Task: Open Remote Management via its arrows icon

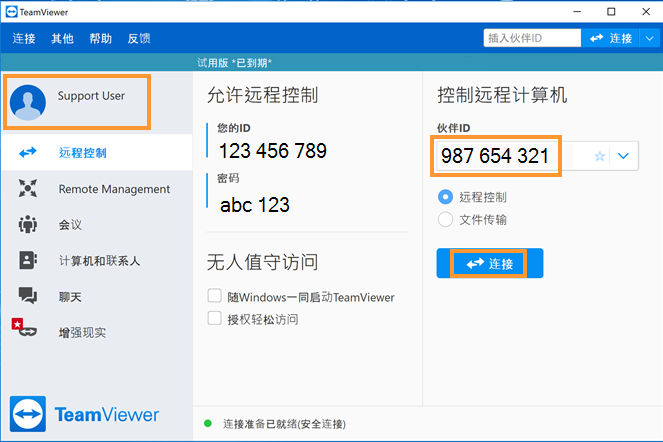Action: 28,188
